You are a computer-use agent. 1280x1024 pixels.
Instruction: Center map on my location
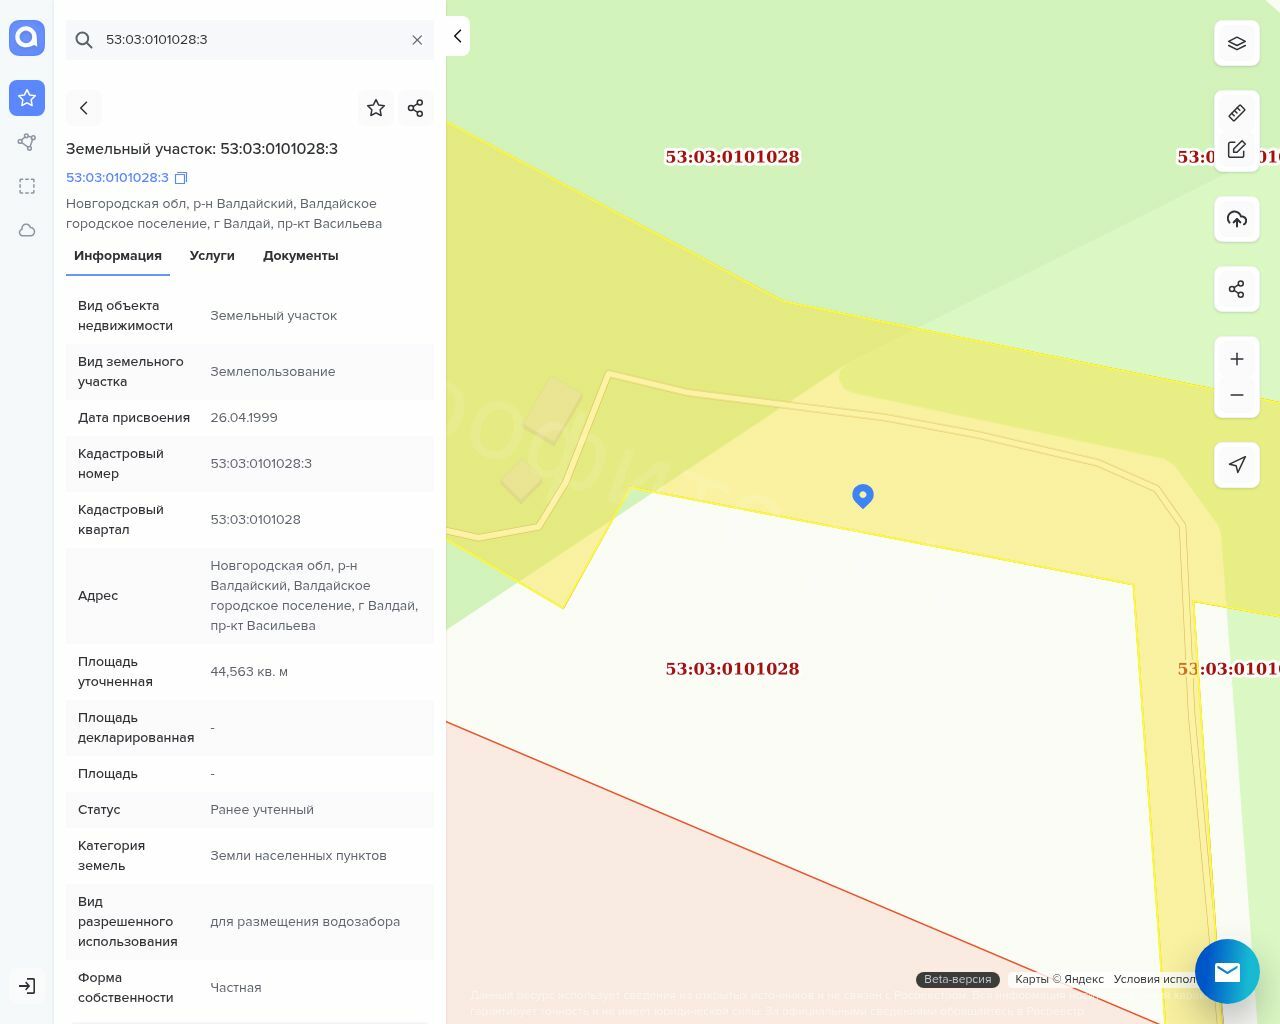click(1237, 465)
